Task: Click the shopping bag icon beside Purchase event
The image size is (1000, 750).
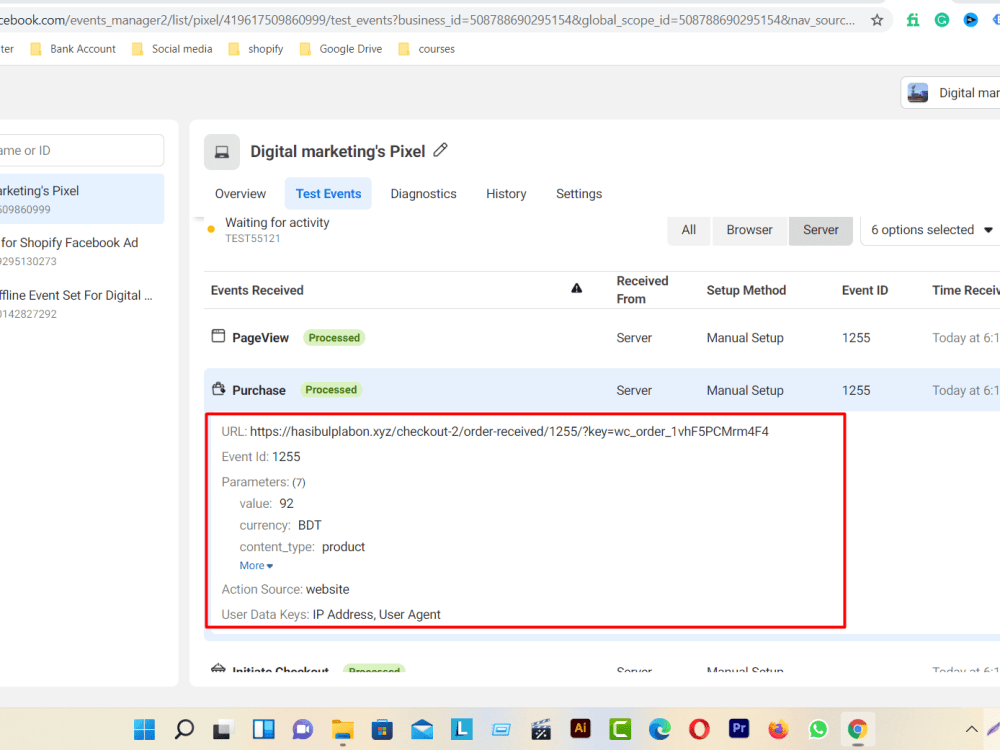Action: click(x=217, y=390)
